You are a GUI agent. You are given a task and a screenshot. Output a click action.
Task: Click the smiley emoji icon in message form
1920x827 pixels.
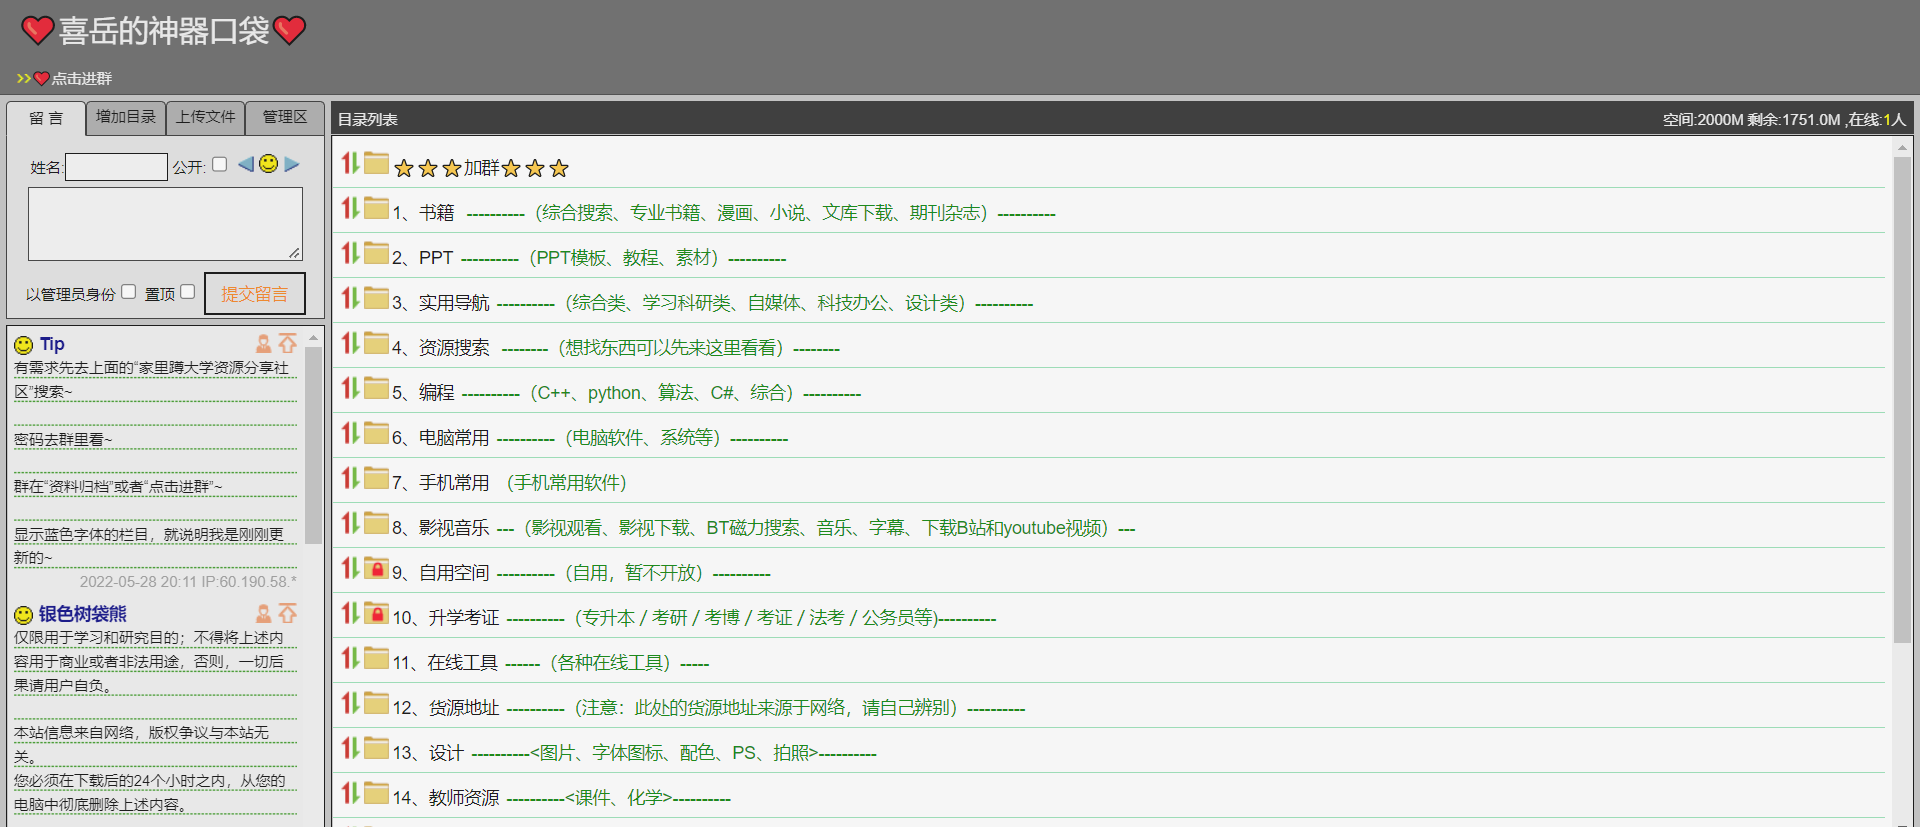268,164
